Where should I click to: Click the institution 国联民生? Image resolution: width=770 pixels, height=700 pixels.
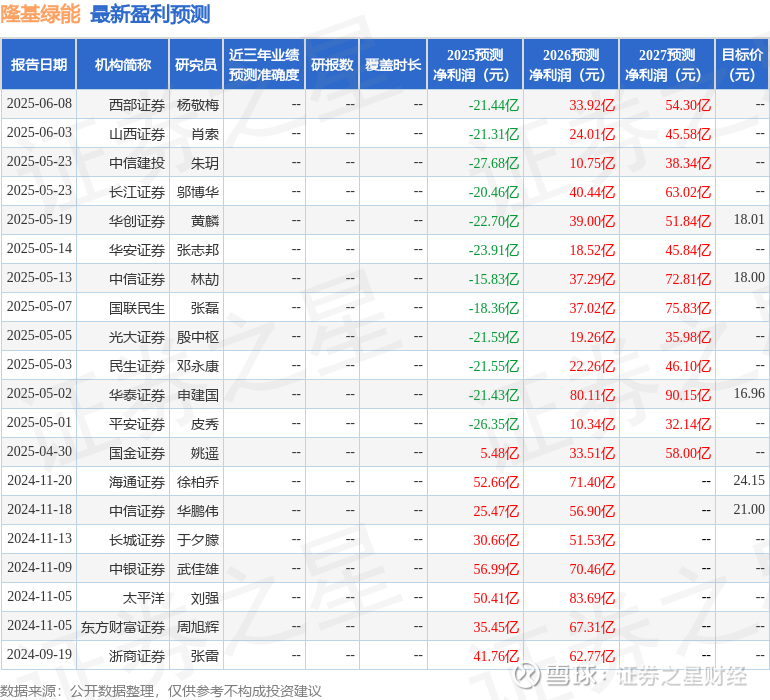[137, 308]
